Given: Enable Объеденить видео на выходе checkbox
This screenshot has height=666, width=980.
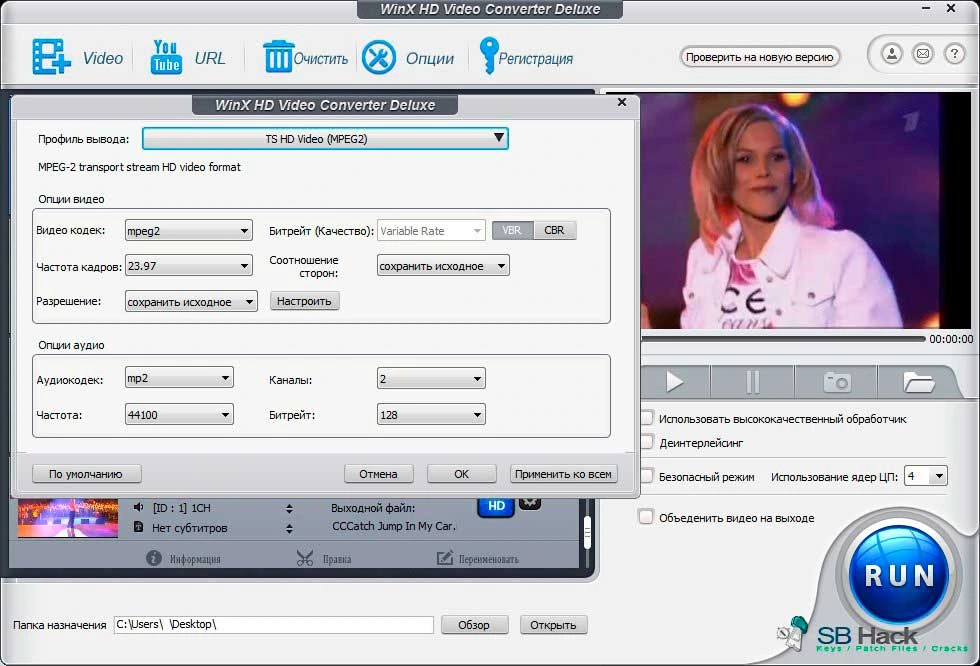Looking at the screenshot, I should click(x=646, y=517).
